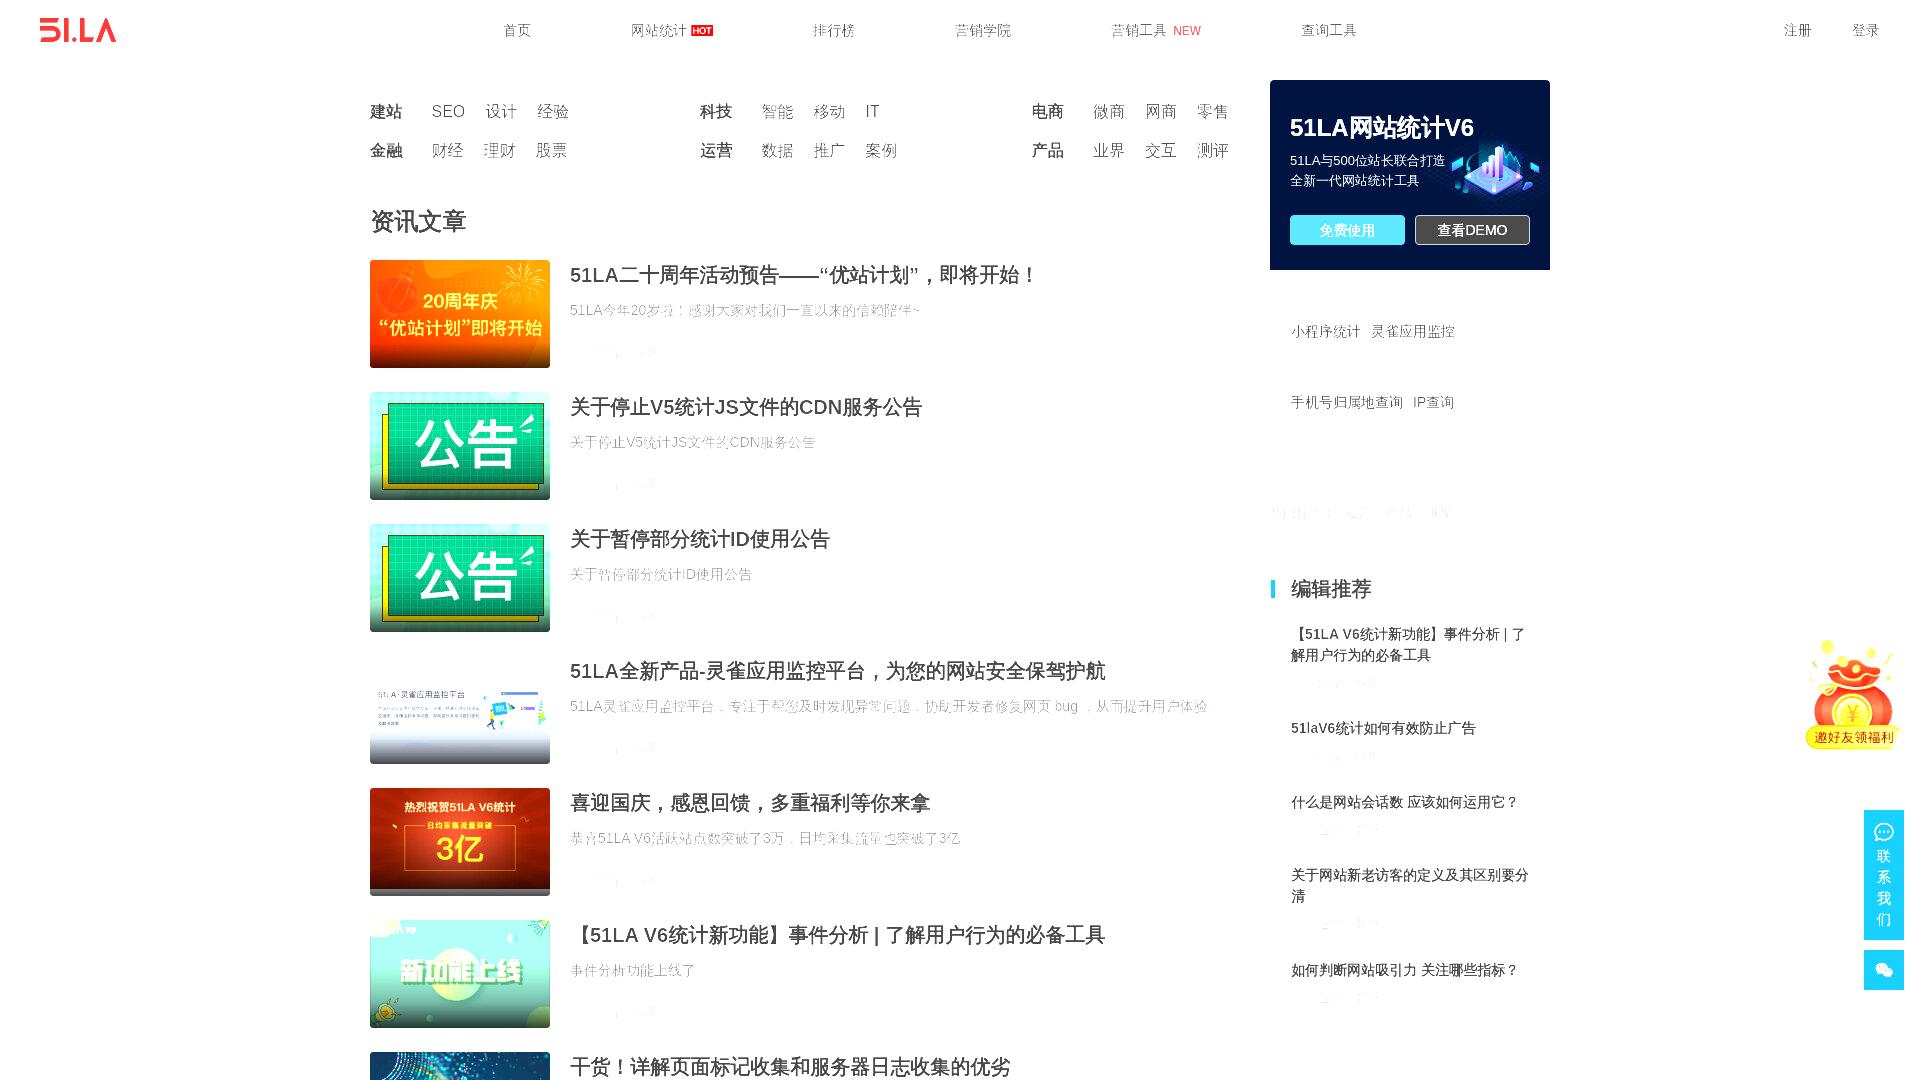The image size is (1920, 1080).
Task: Click the 手机号归属地查询 link
Action: [1346, 402]
